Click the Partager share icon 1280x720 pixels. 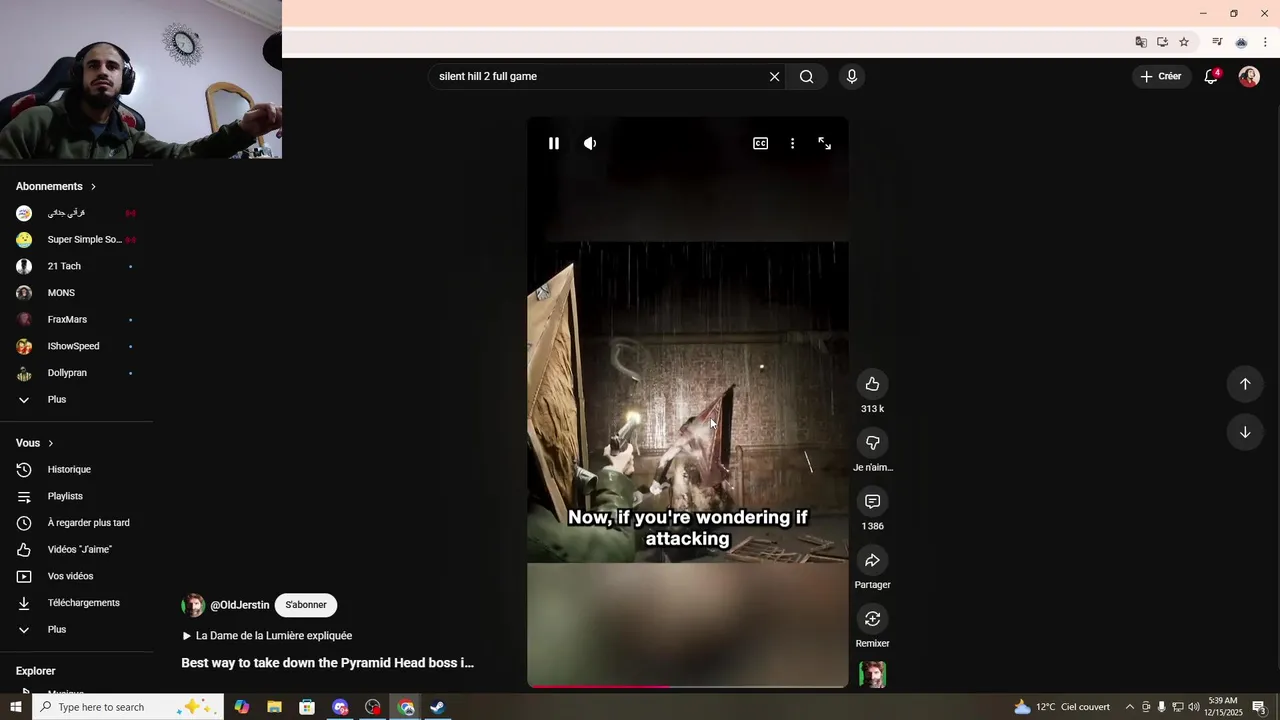click(872, 560)
